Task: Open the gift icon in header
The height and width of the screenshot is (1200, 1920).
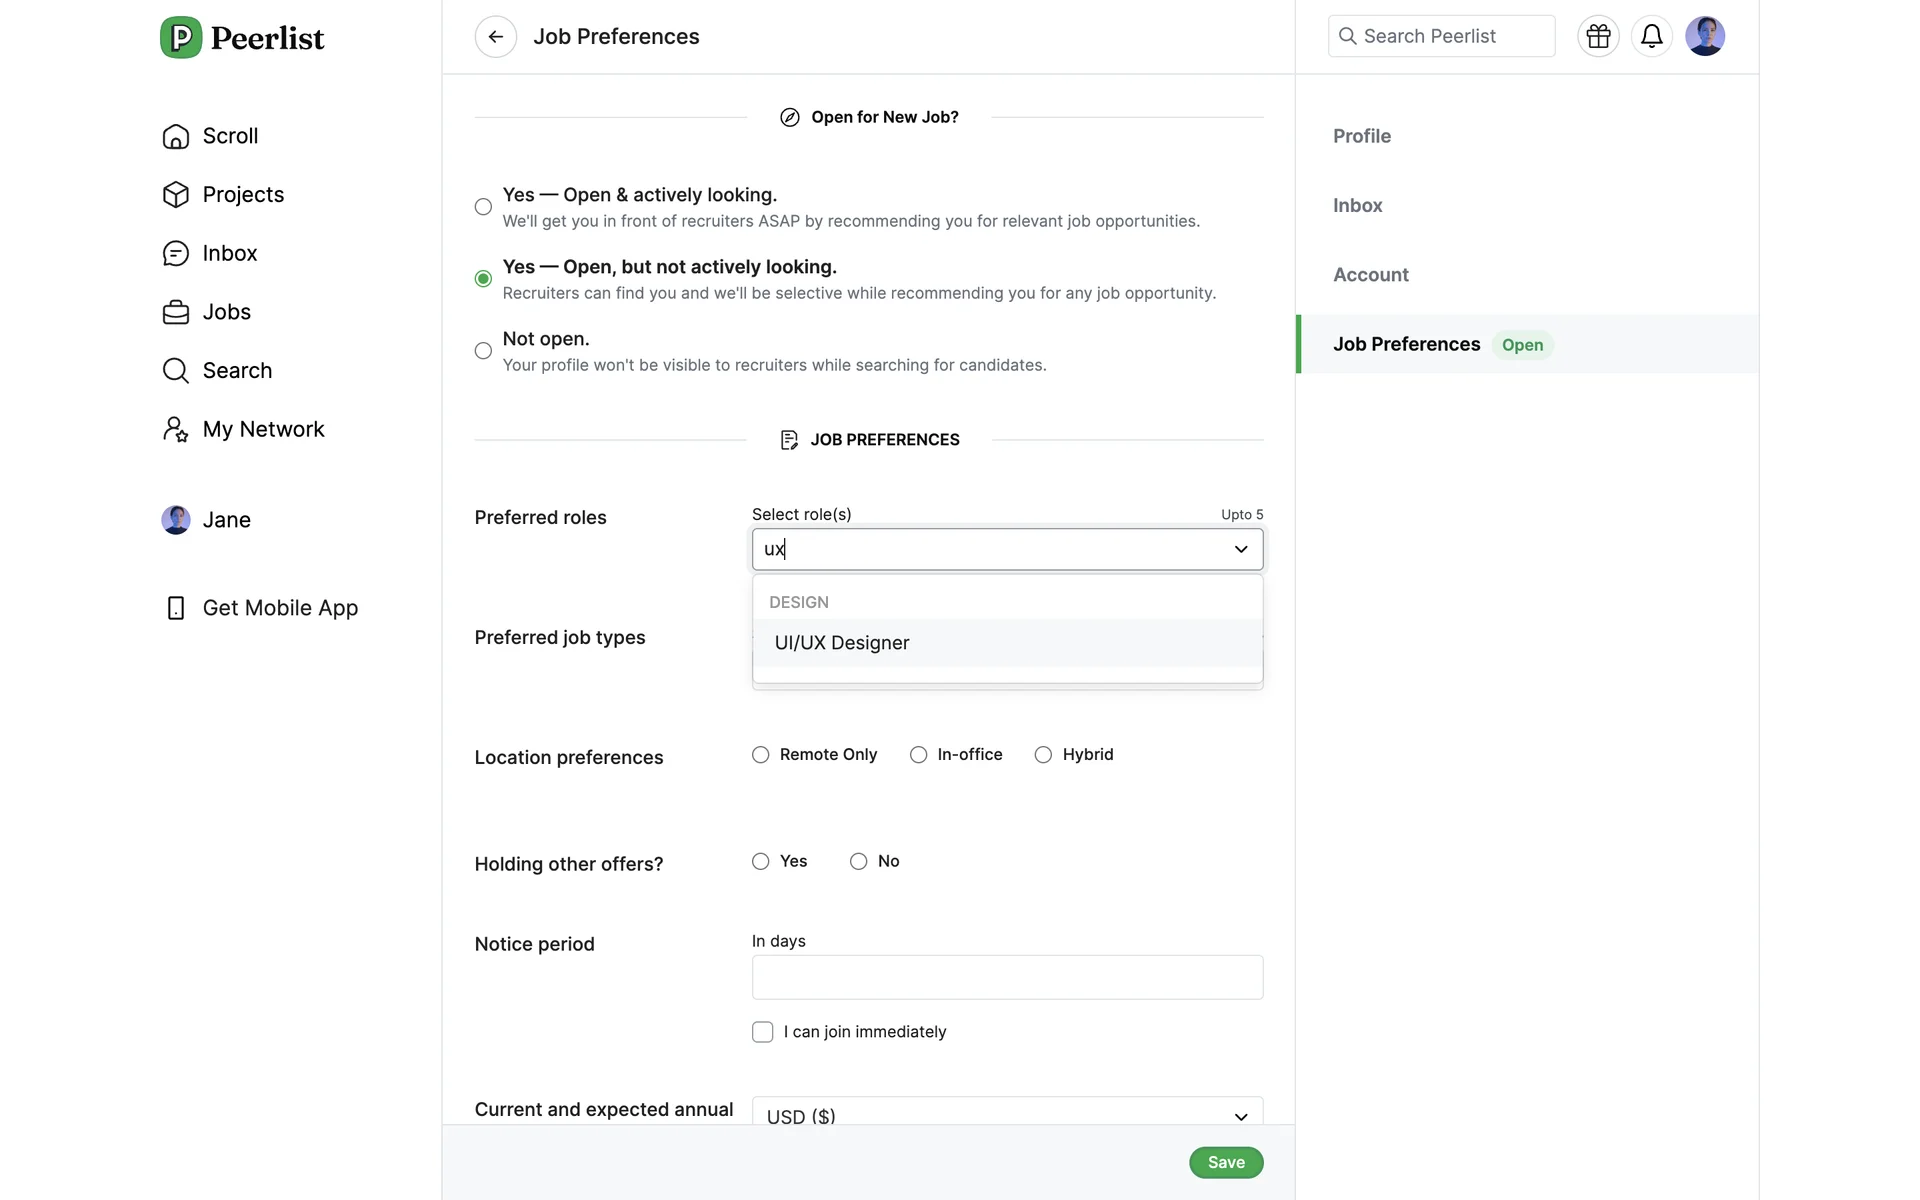Action: point(1598,37)
